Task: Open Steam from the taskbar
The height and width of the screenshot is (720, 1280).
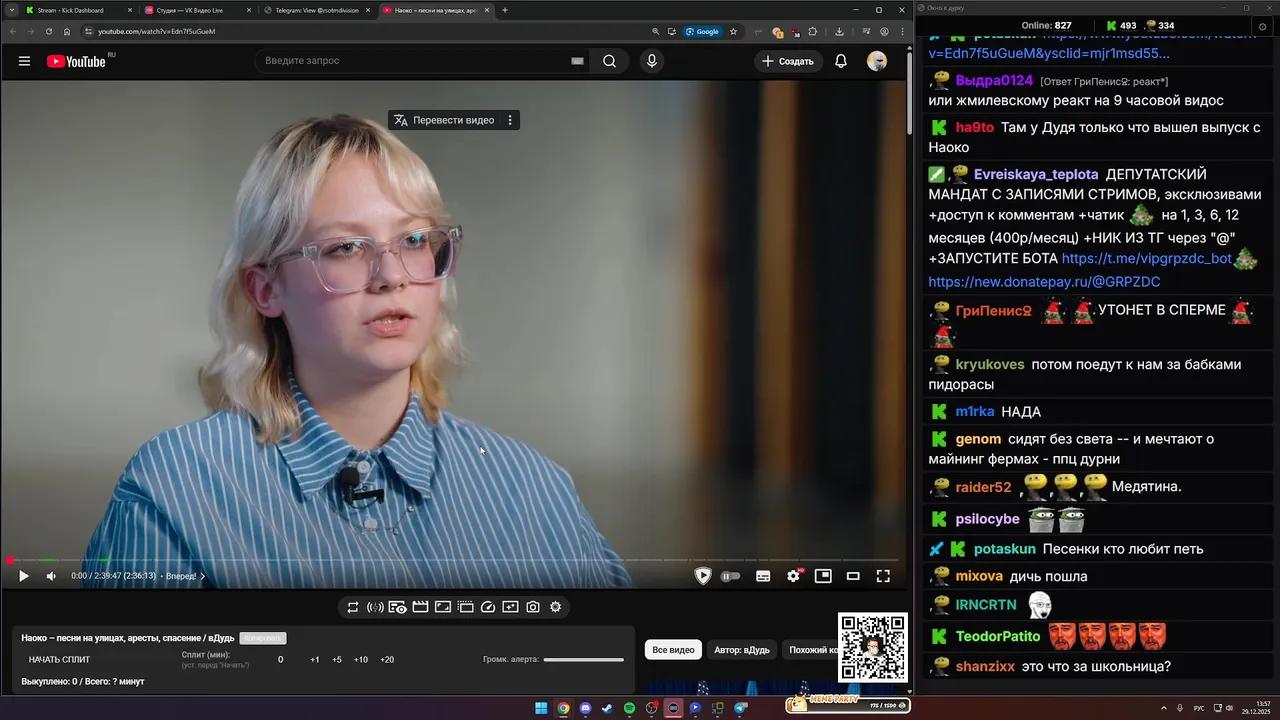Action: click(x=607, y=708)
